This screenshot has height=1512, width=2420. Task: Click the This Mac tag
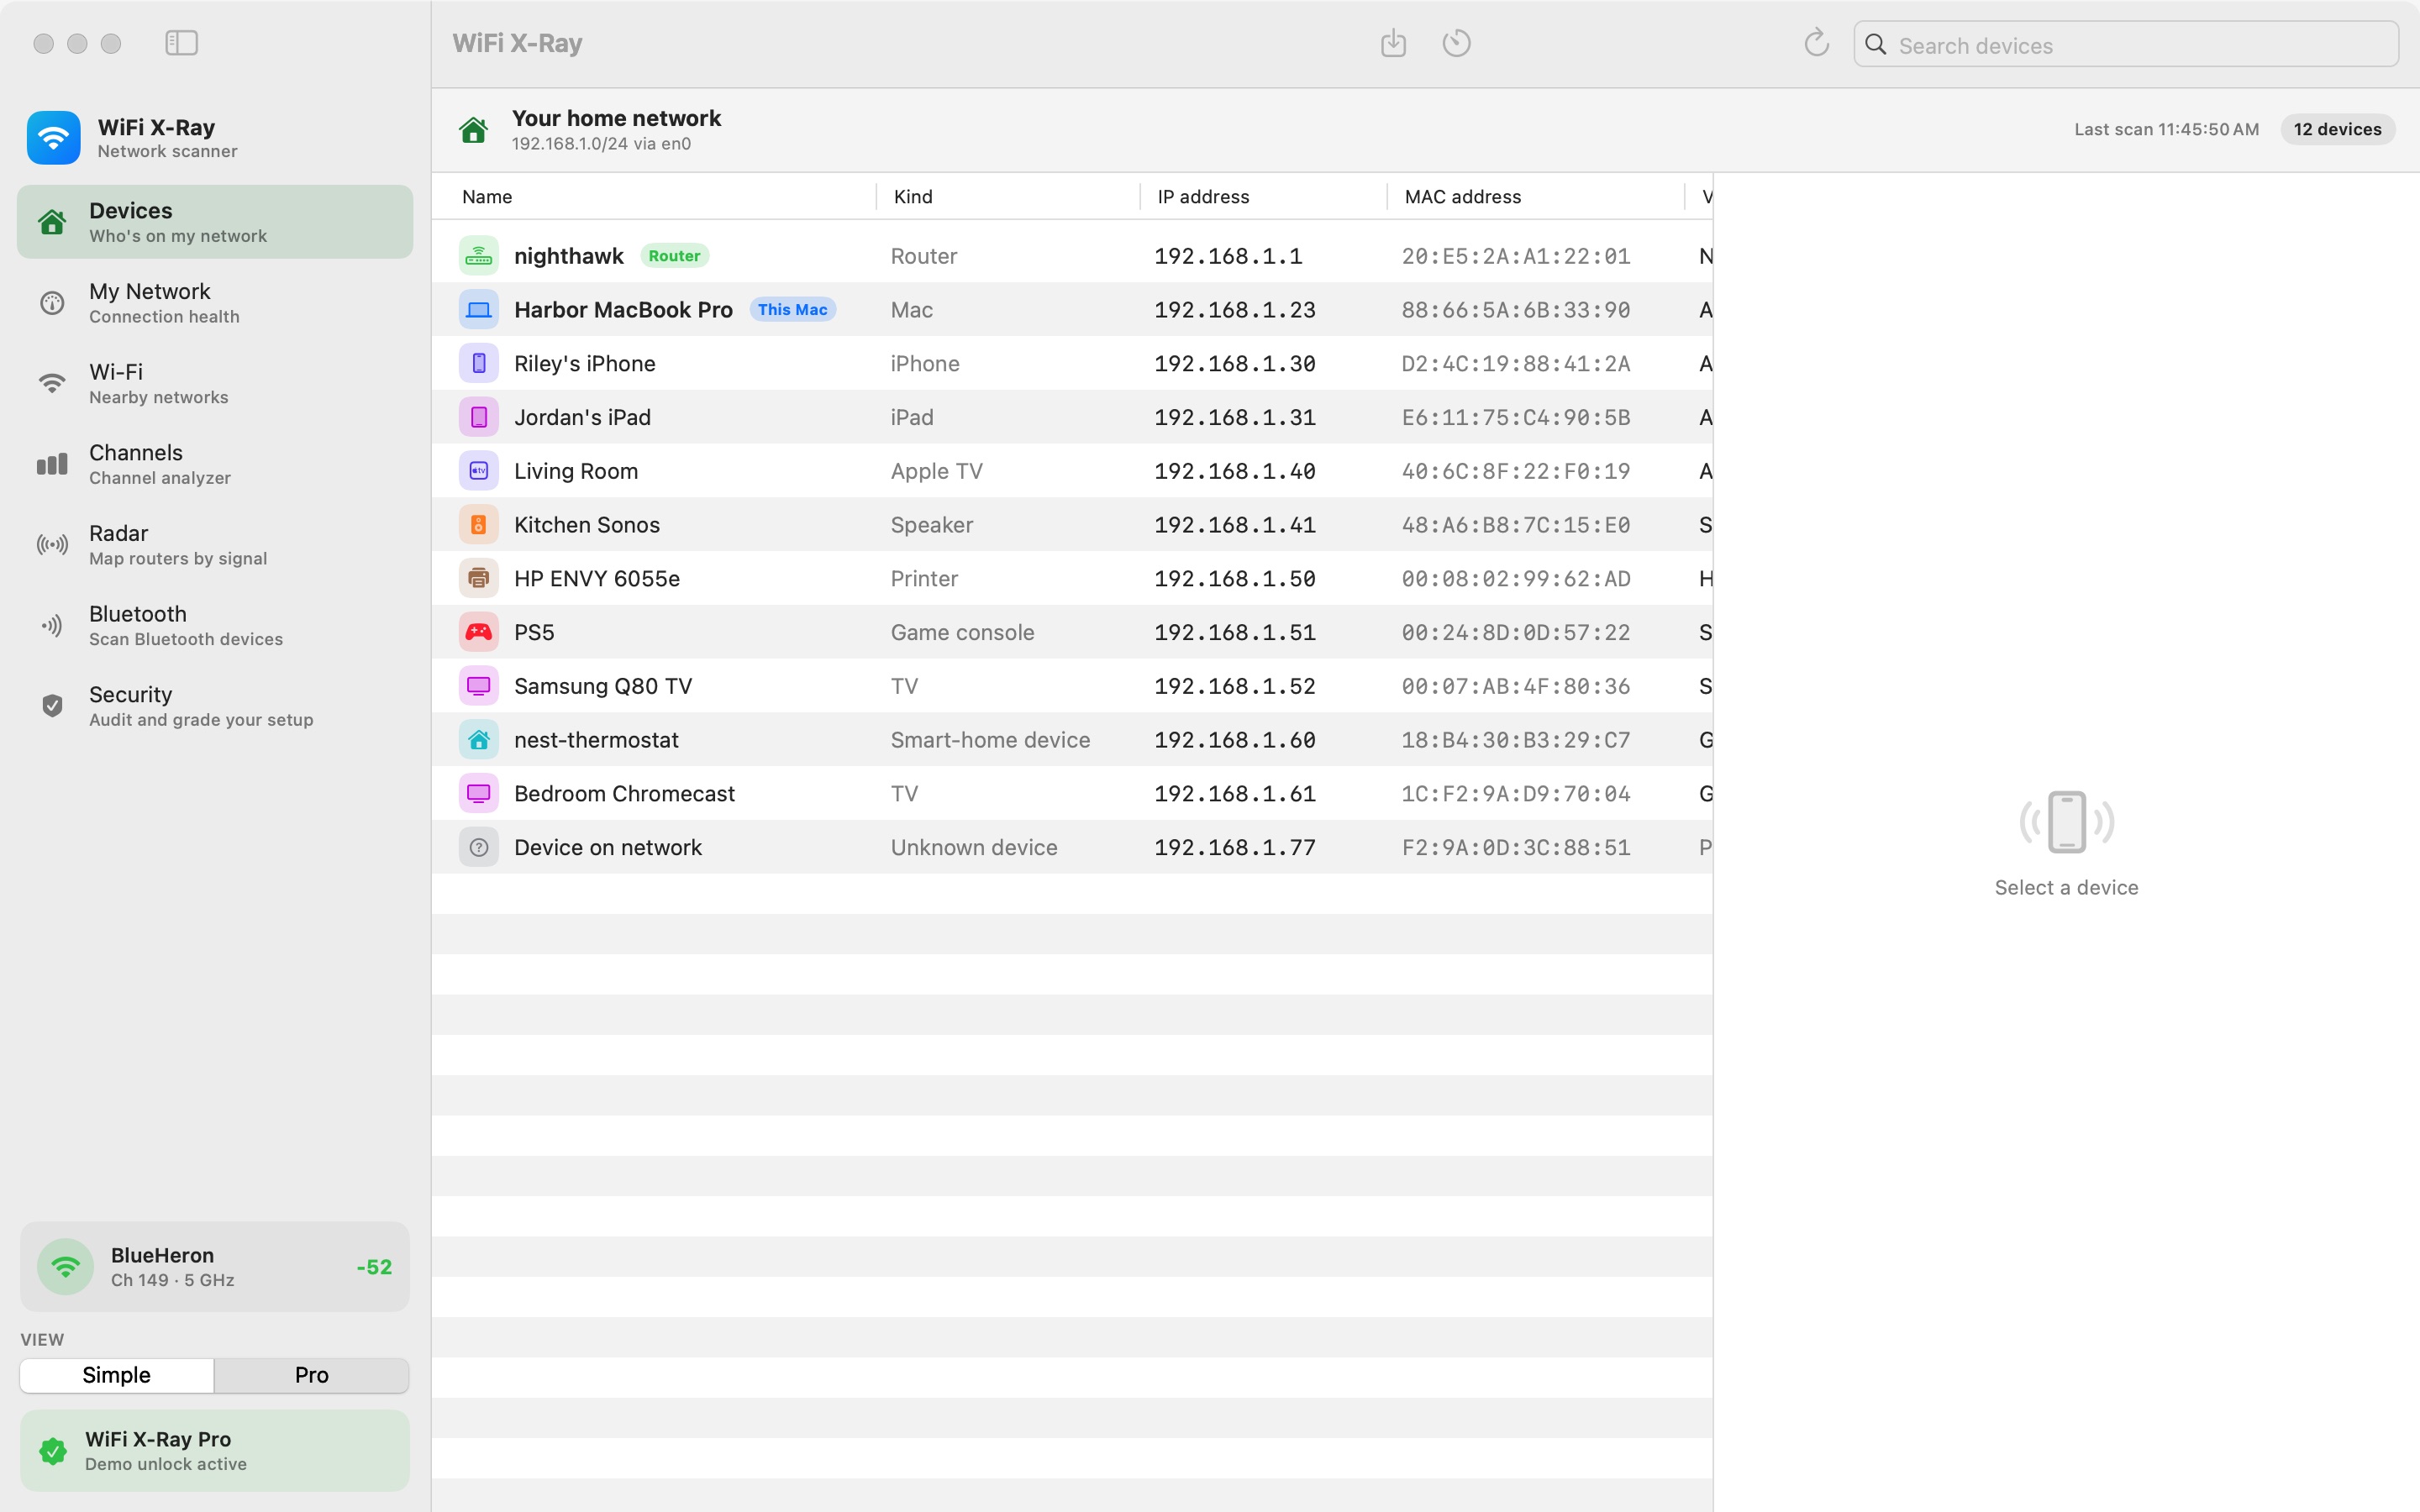pos(792,310)
